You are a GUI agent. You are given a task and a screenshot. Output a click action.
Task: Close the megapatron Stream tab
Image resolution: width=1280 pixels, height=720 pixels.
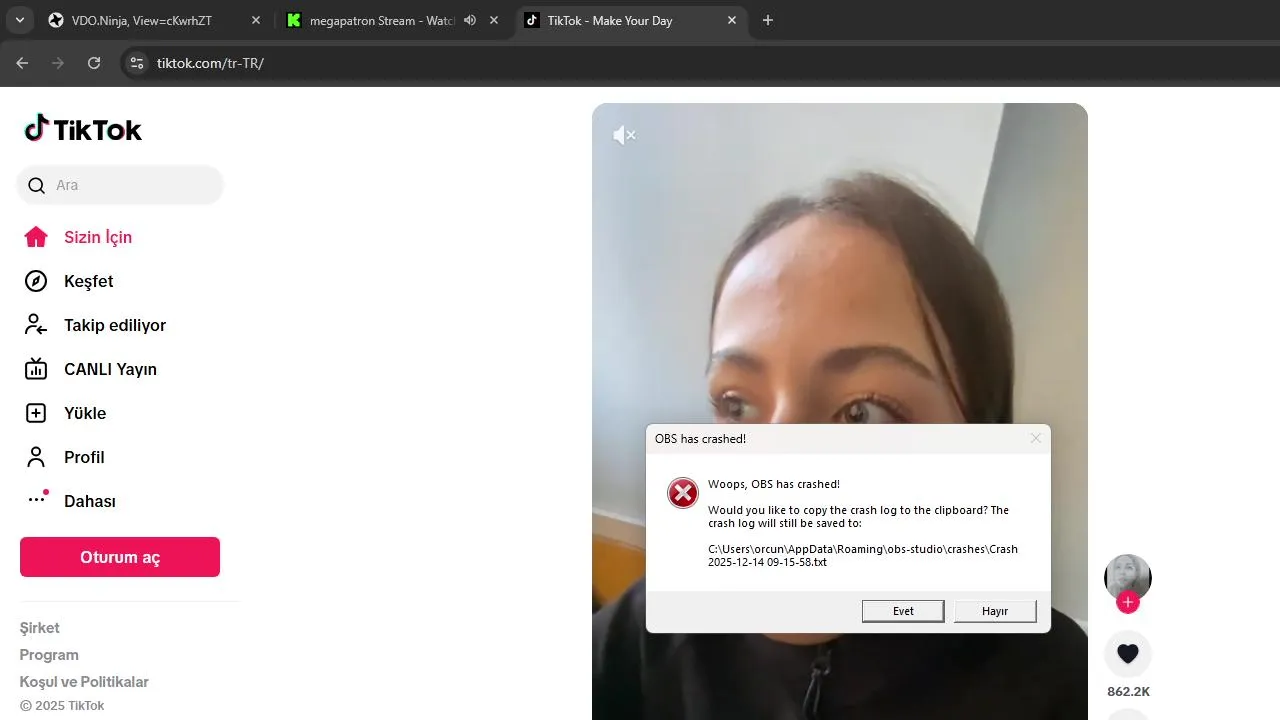(494, 20)
